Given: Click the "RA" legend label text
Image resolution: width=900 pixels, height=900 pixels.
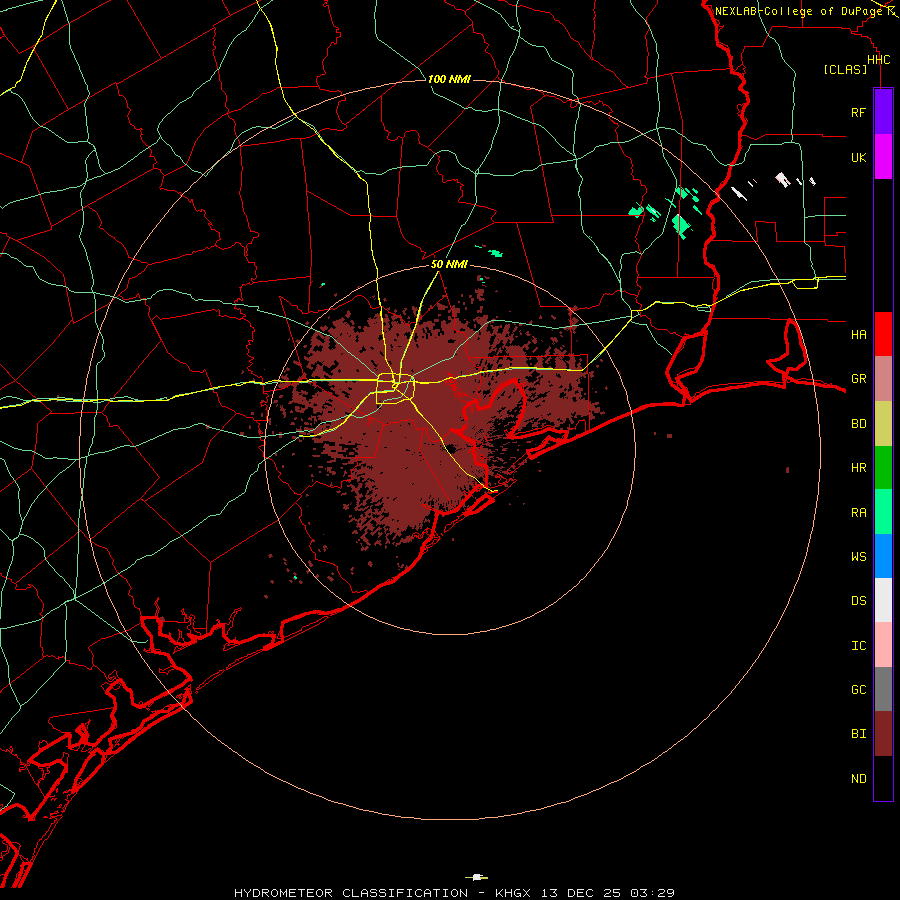Looking at the screenshot, I should click(x=858, y=513).
